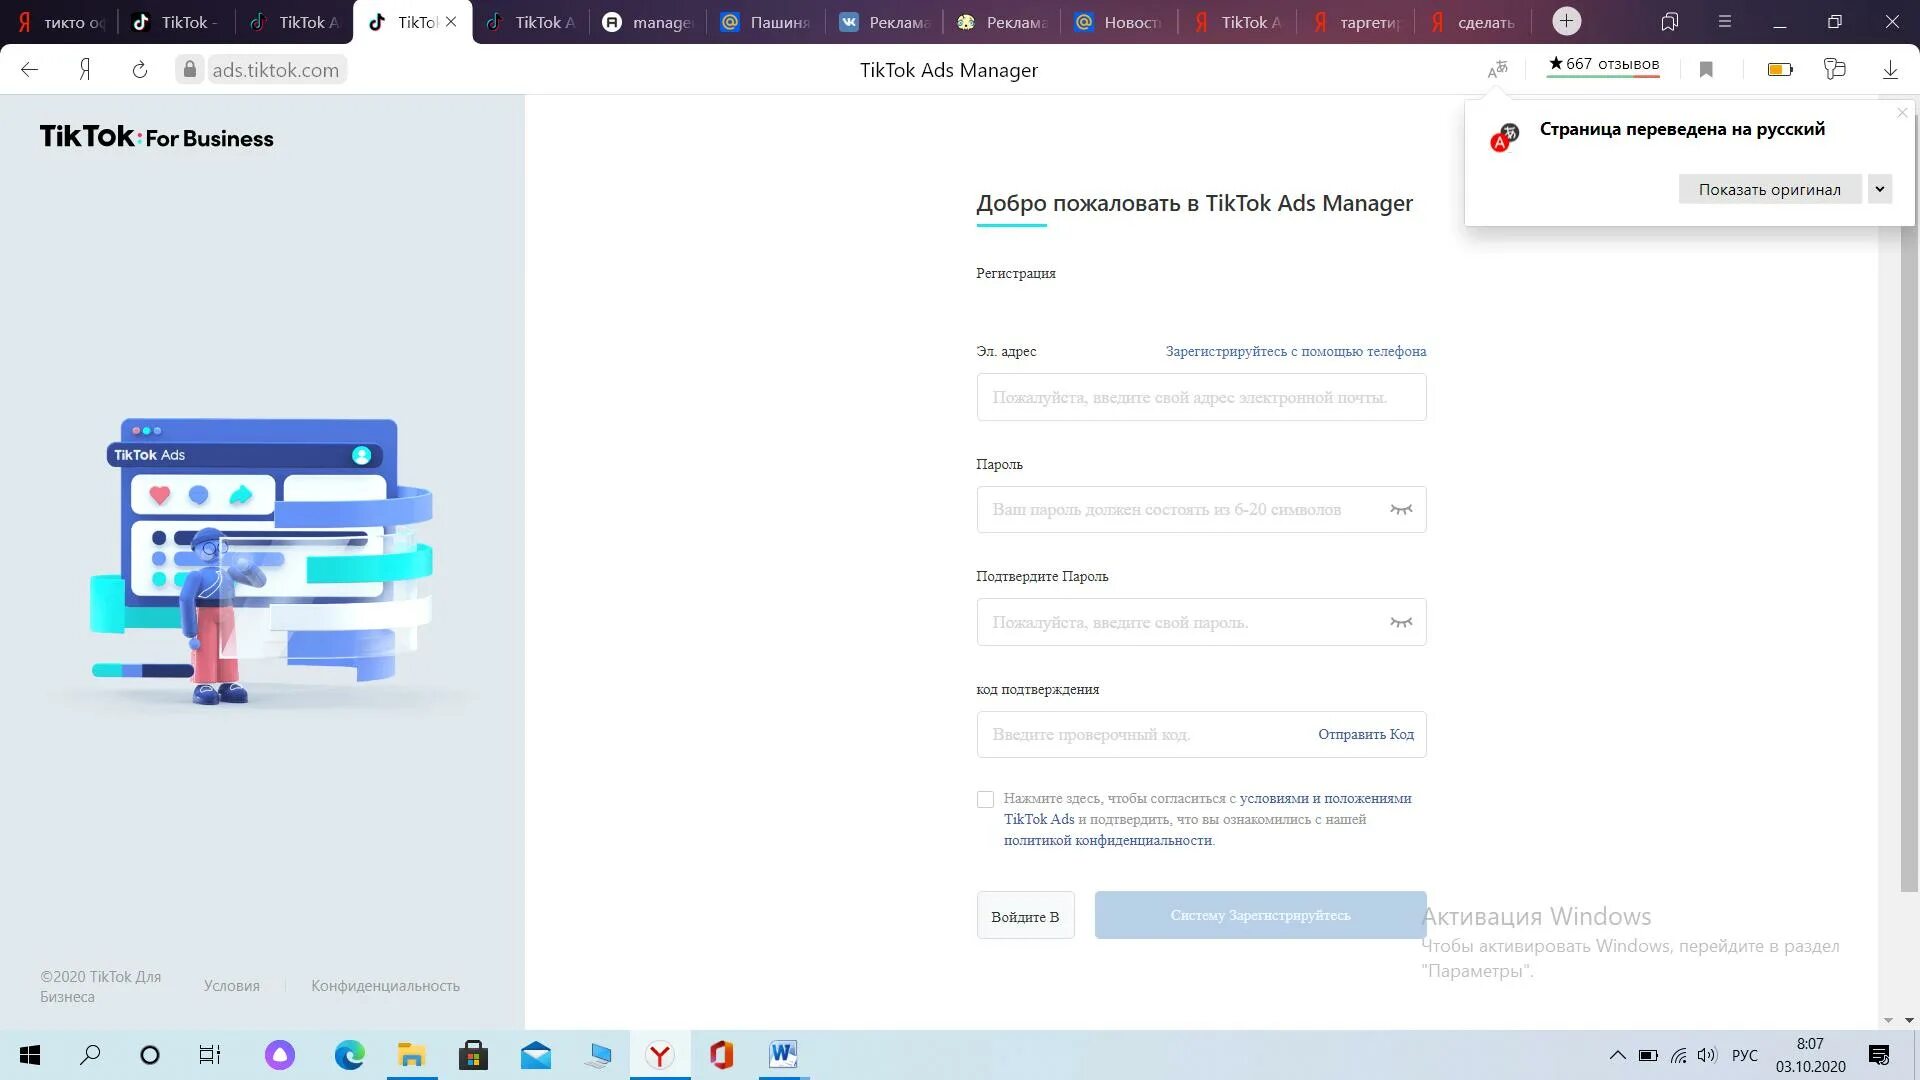Launch Microsoft Edge from taskbar
This screenshot has width=1920, height=1080.
pyautogui.click(x=350, y=1055)
